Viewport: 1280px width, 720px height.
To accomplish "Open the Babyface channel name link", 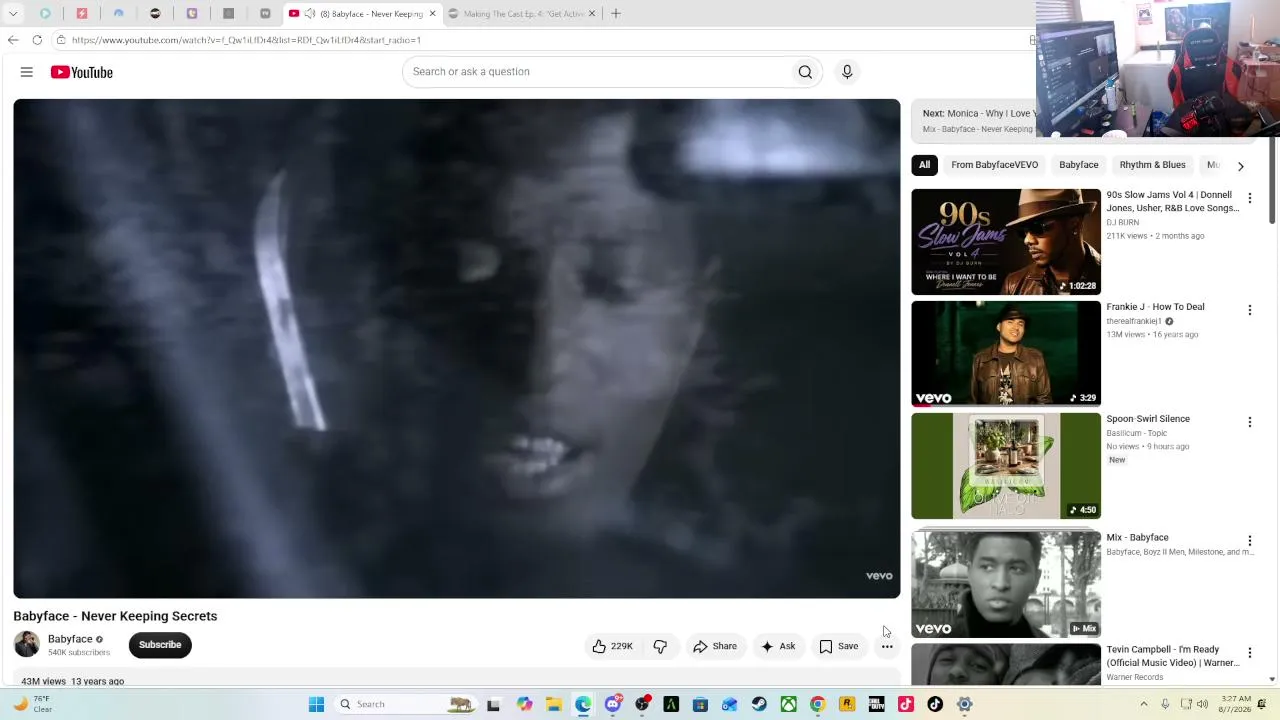I will point(70,639).
